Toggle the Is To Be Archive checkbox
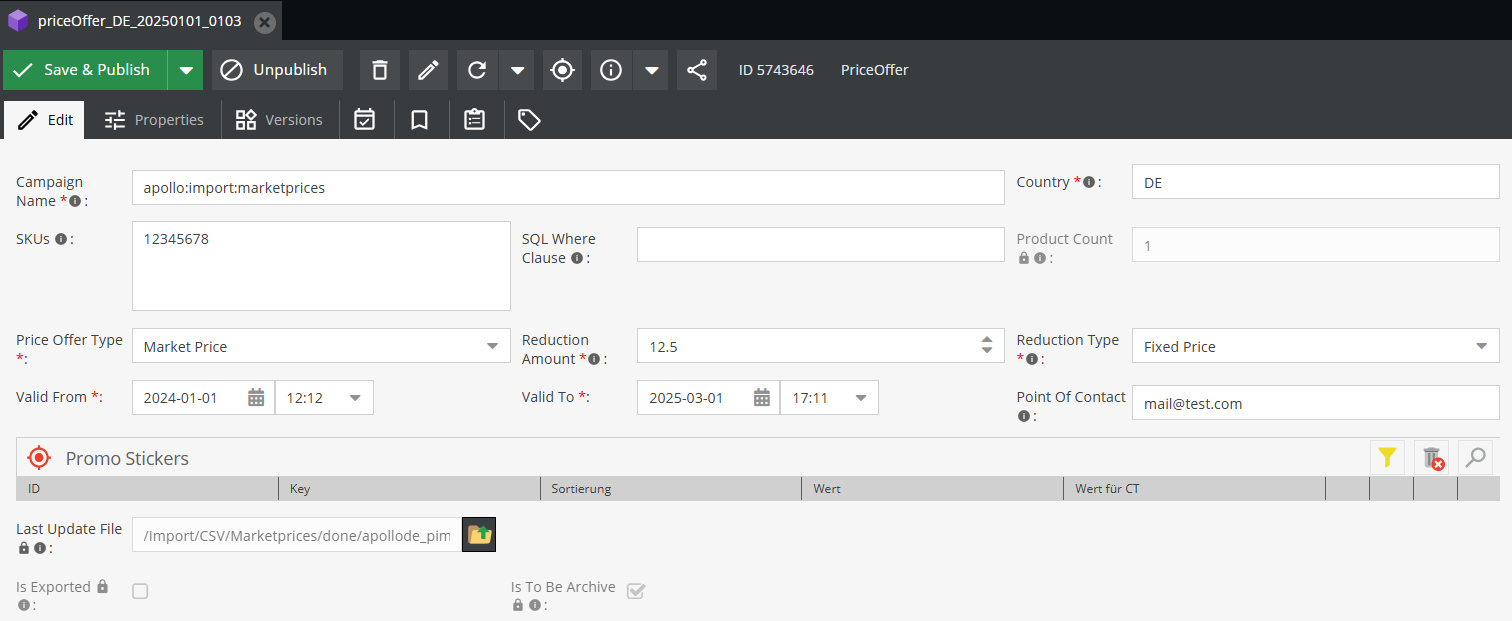 [635, 591]
